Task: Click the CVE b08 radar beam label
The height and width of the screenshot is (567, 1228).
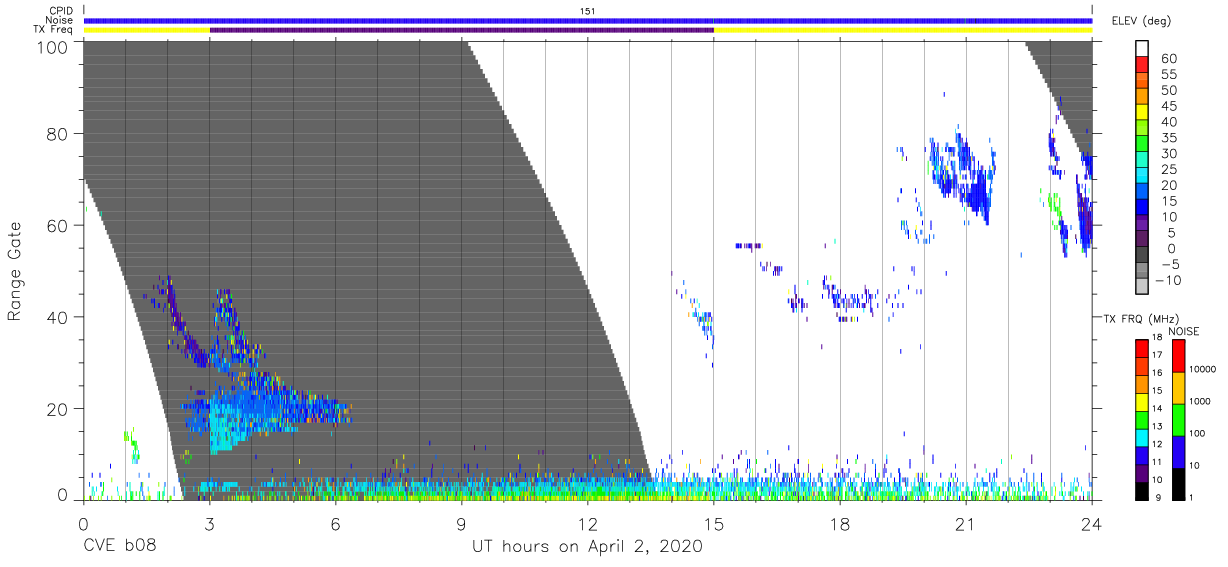Action: pos(119,546)
